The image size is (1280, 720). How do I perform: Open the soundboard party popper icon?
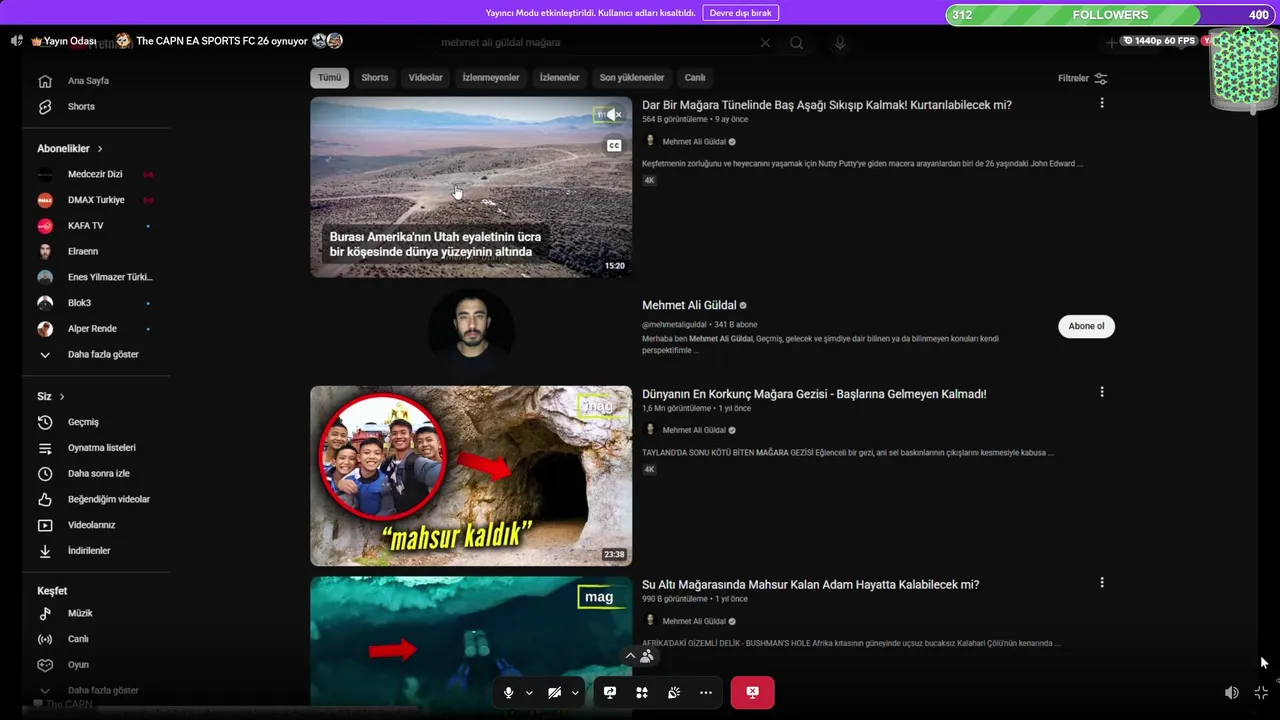674,692
